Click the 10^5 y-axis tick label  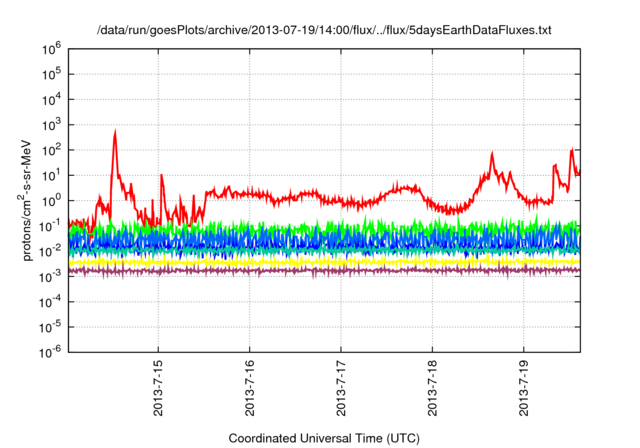pos(51,75)
